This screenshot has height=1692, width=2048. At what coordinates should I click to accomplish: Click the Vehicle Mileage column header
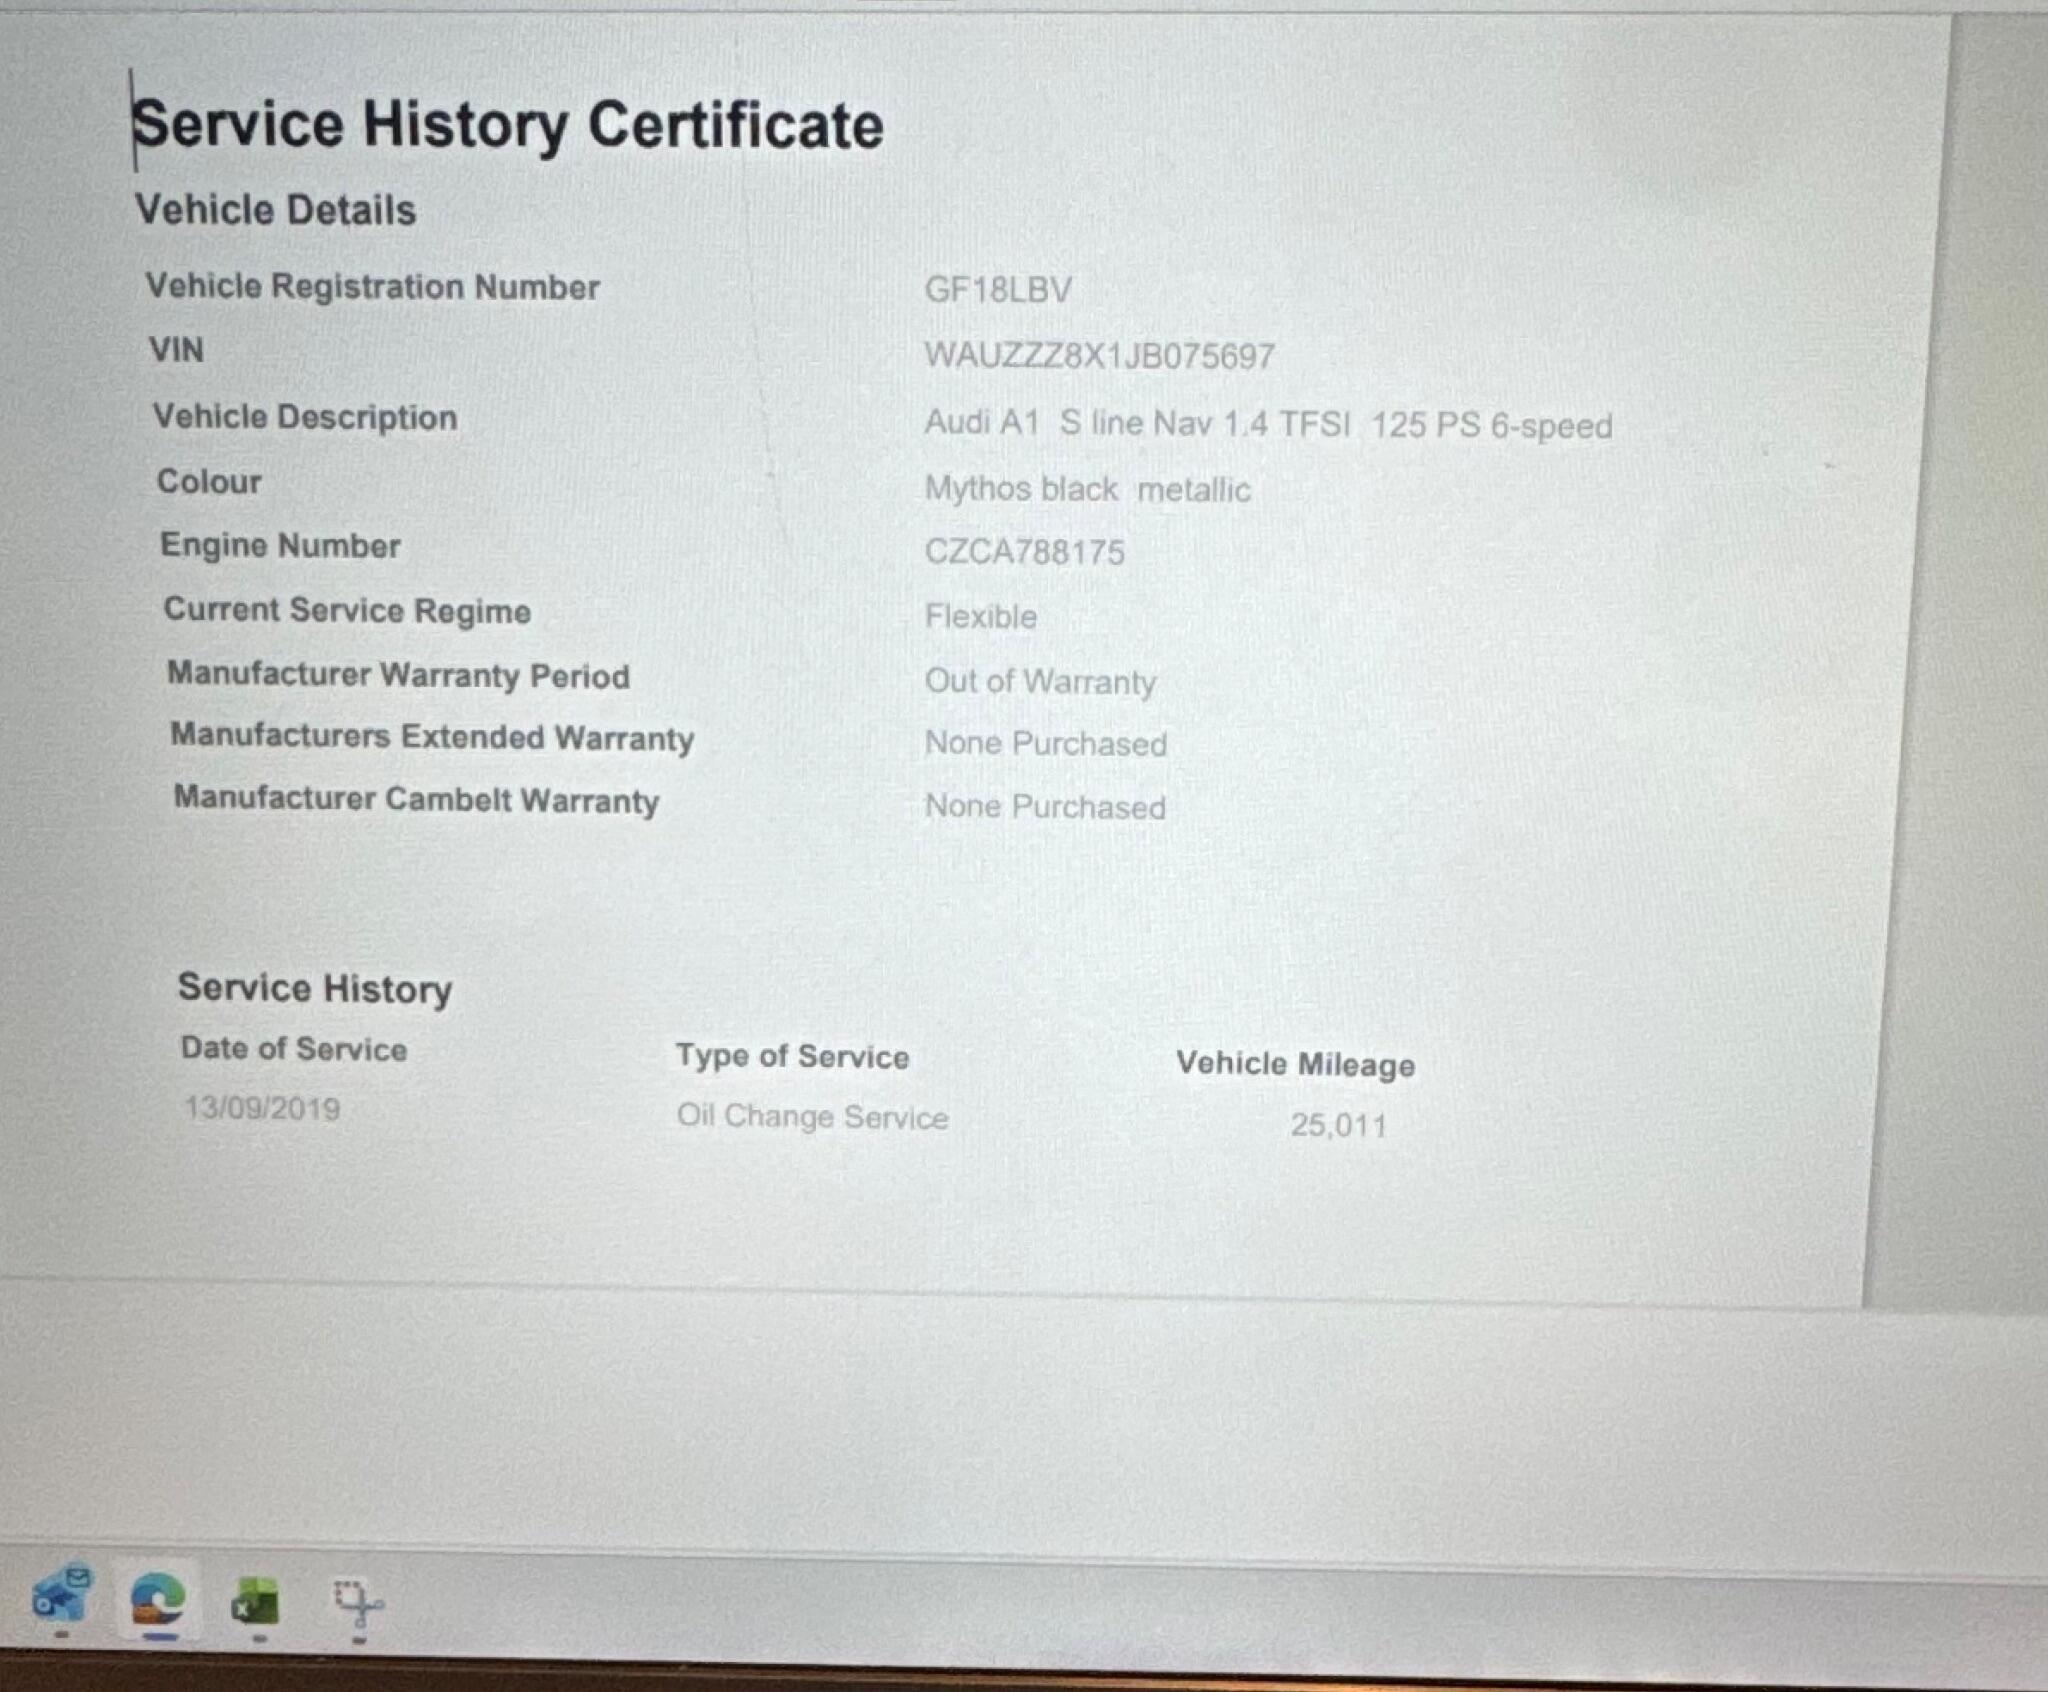[1295, 1064]
